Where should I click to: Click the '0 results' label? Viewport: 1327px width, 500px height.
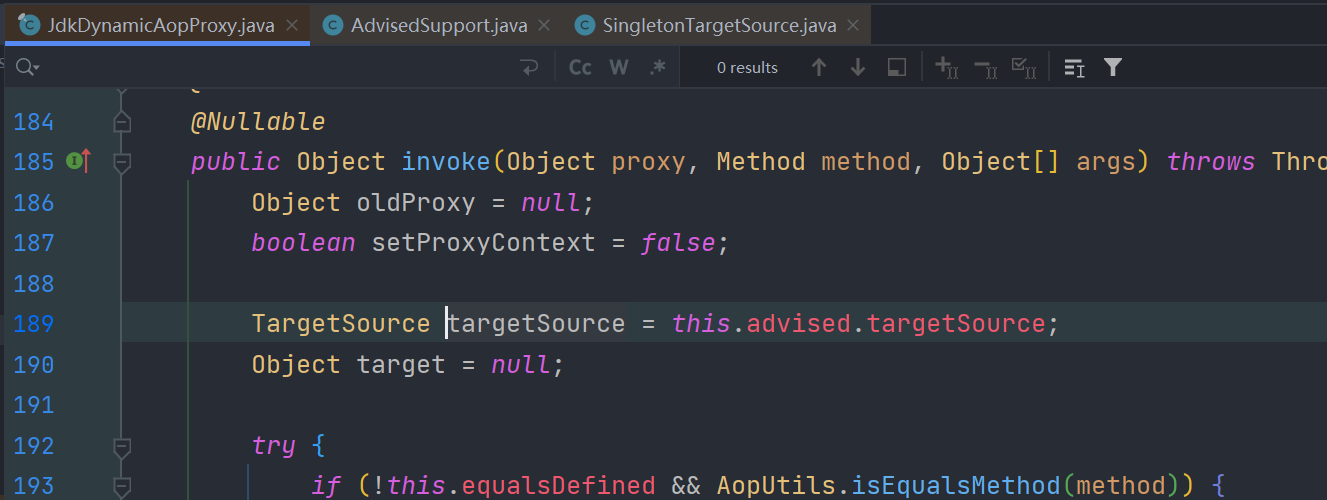tap(747, 68)
